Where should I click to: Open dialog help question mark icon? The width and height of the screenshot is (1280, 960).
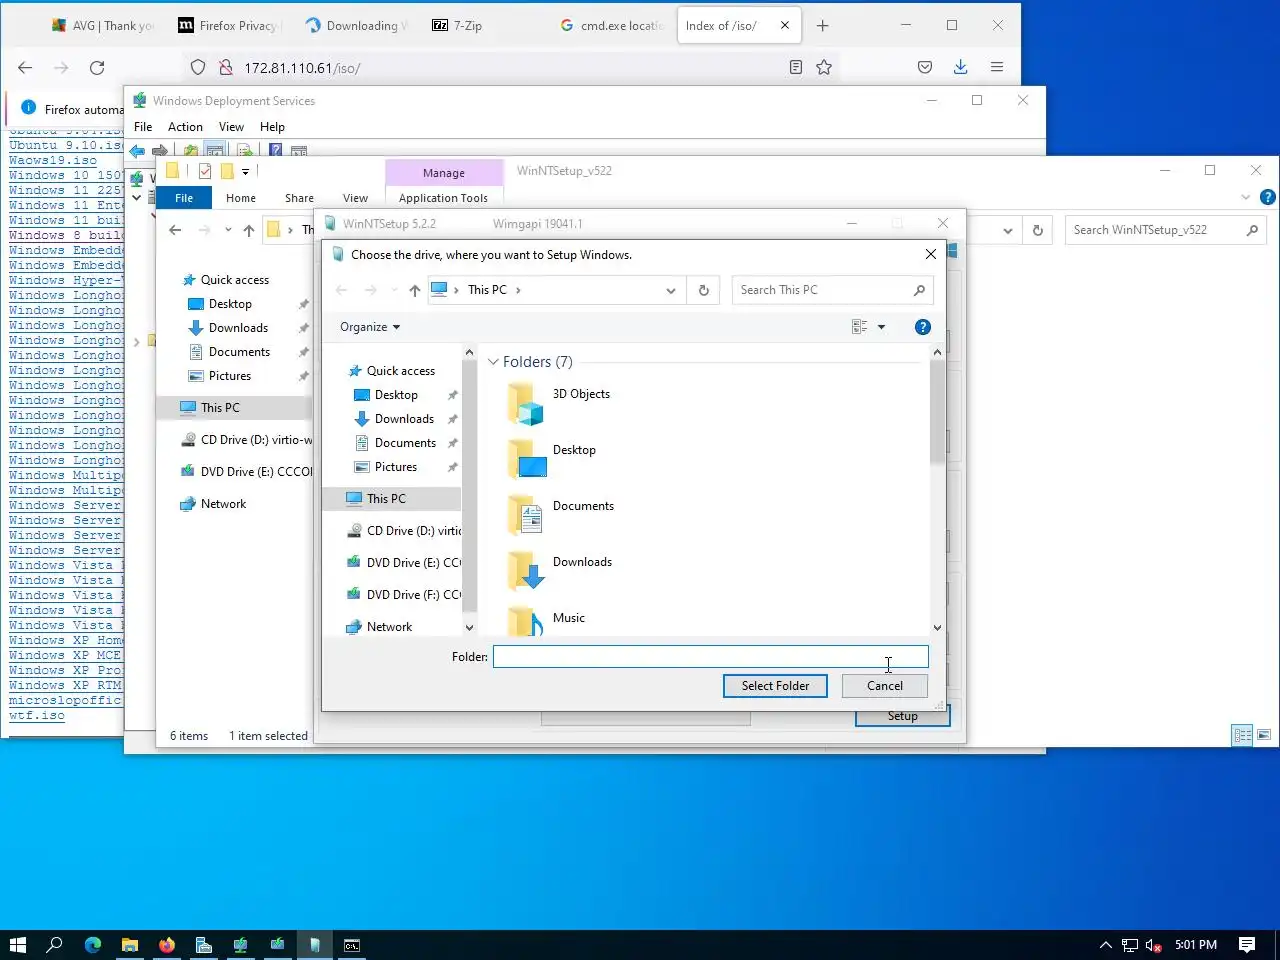923,327
